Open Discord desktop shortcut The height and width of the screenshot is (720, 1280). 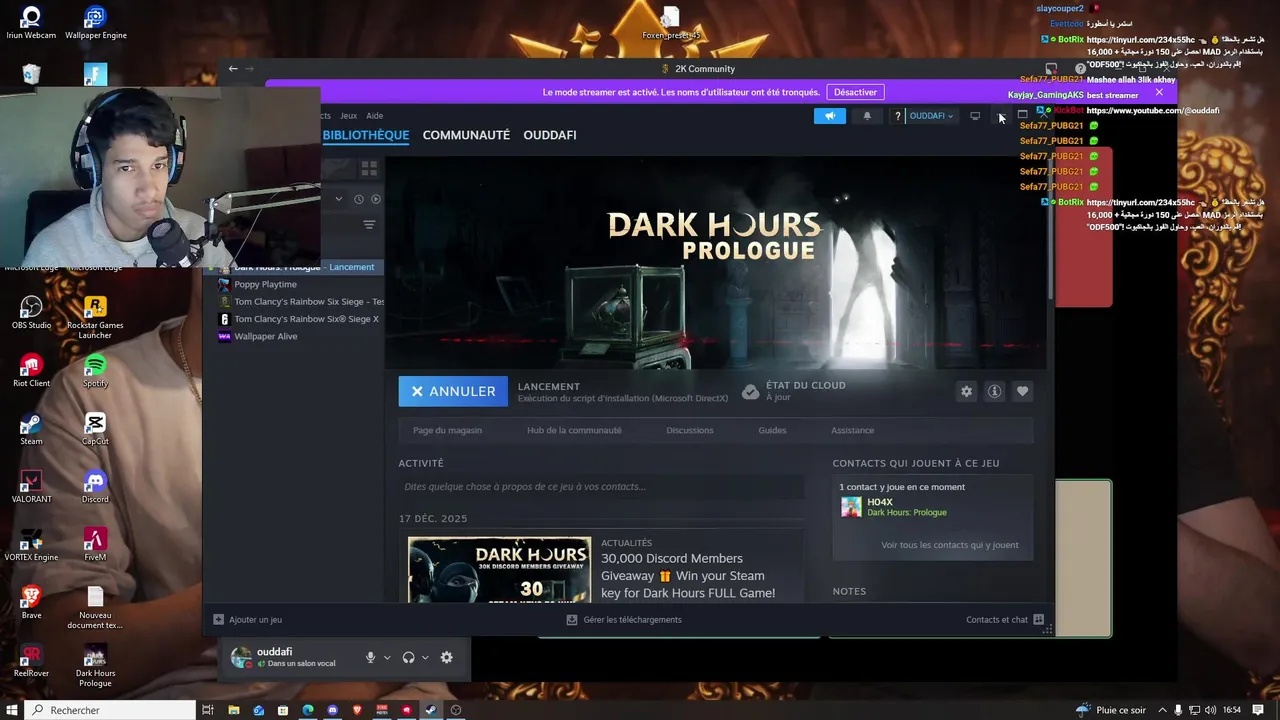click(x=95, y=487)
